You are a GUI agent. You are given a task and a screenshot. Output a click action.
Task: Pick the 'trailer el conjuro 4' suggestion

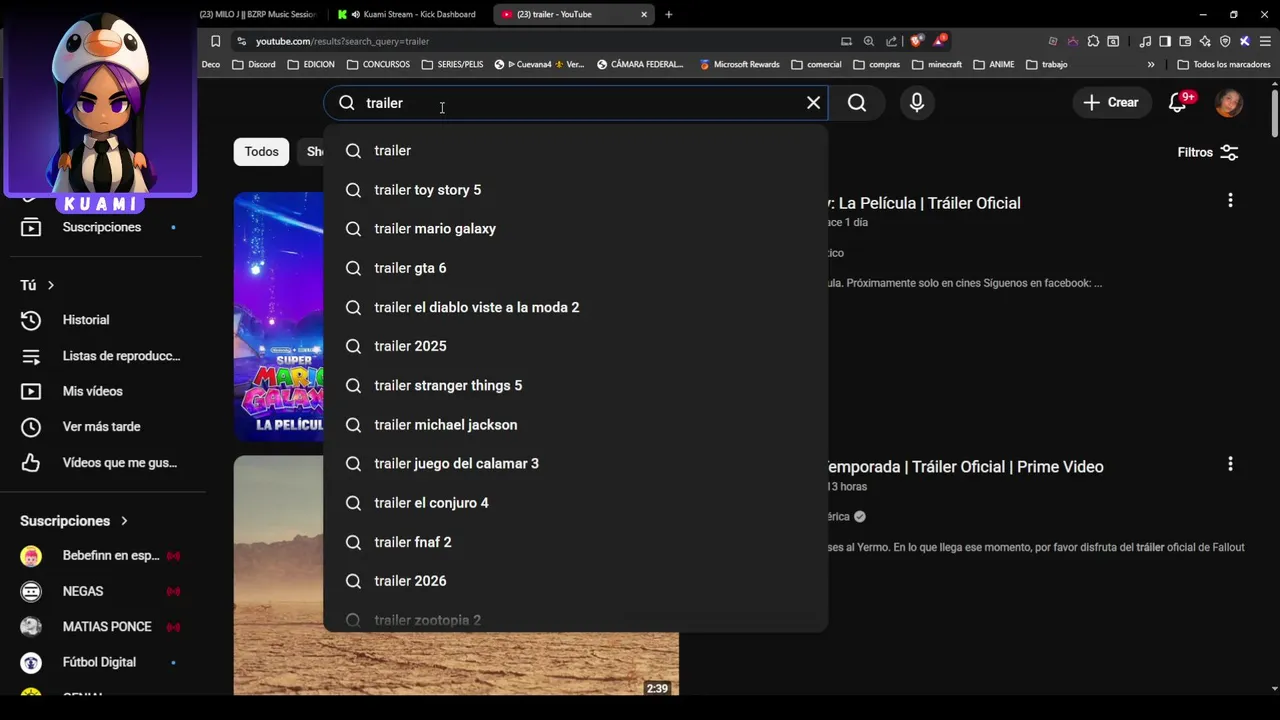(575, 503)
